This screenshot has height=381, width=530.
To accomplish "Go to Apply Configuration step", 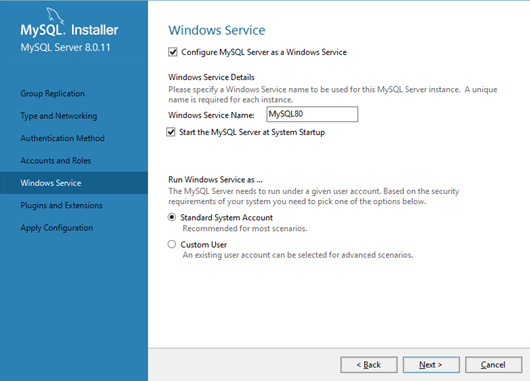I will click(x=56, y=228).
